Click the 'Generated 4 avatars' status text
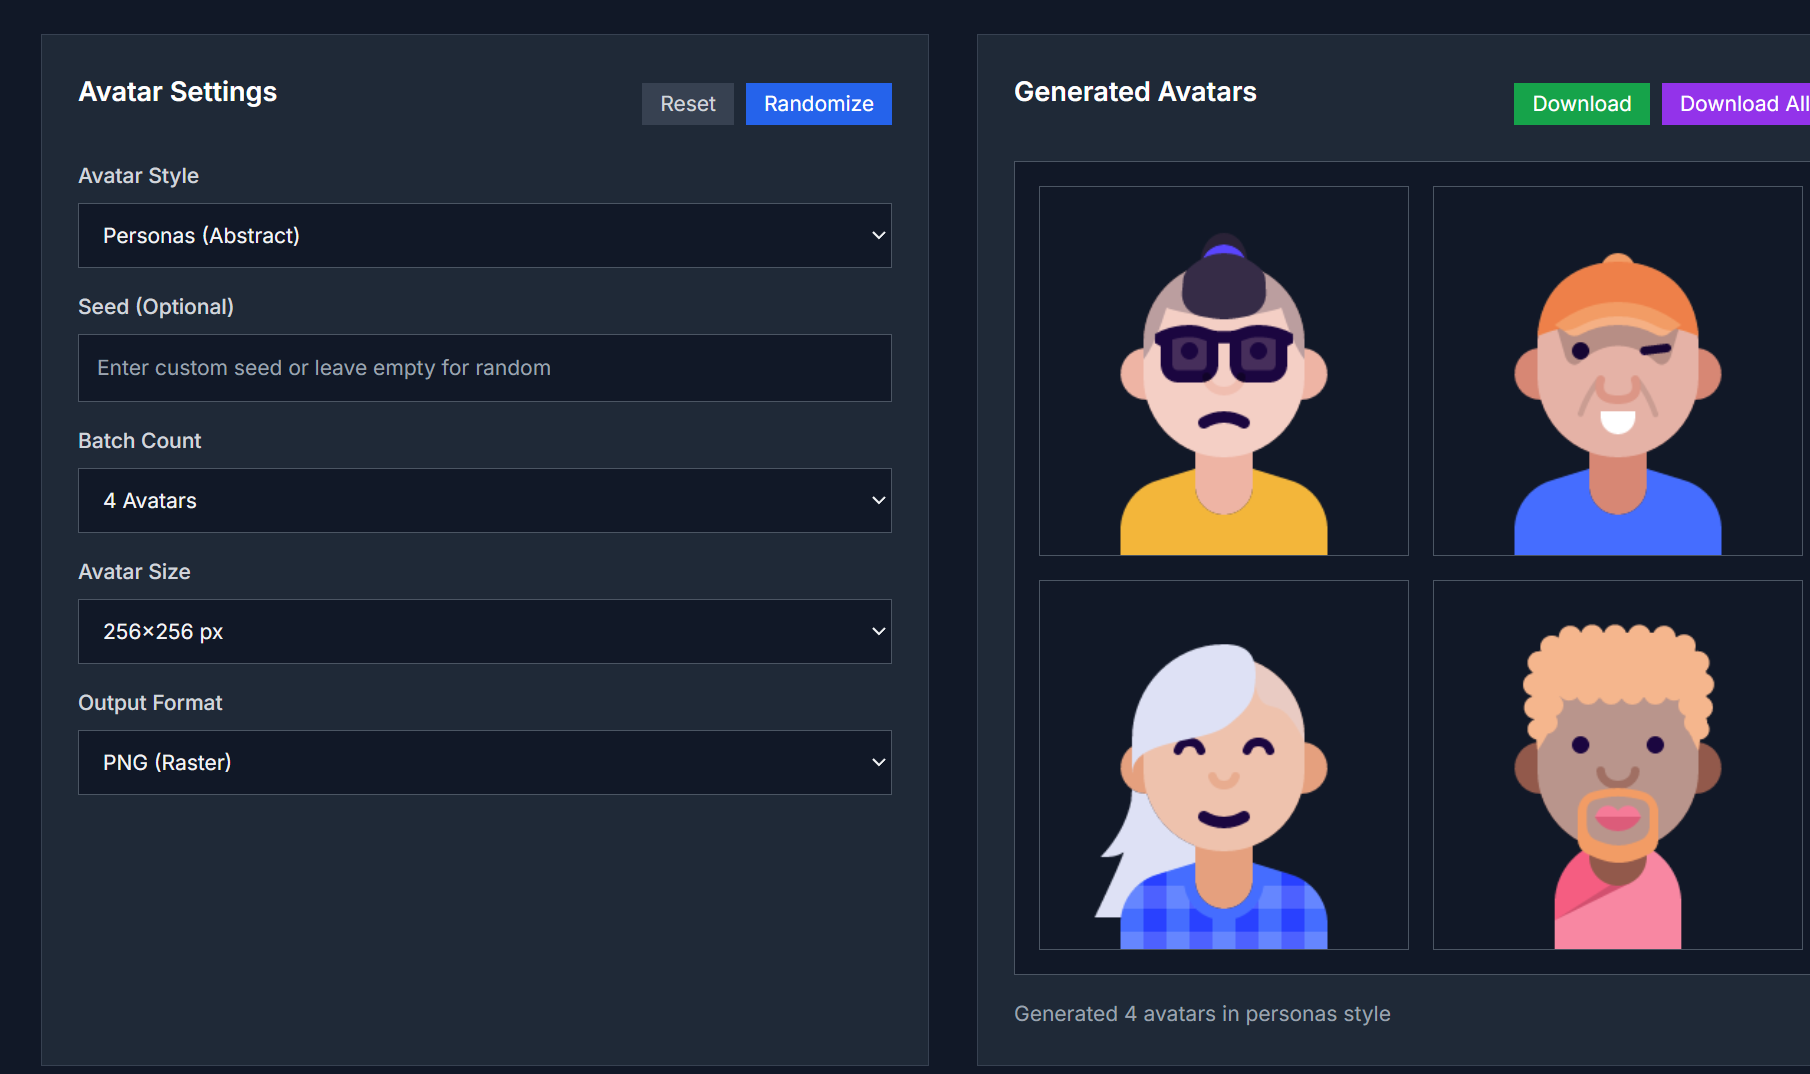This screenshot has height=1074, width=1810. [1202, 1014]
